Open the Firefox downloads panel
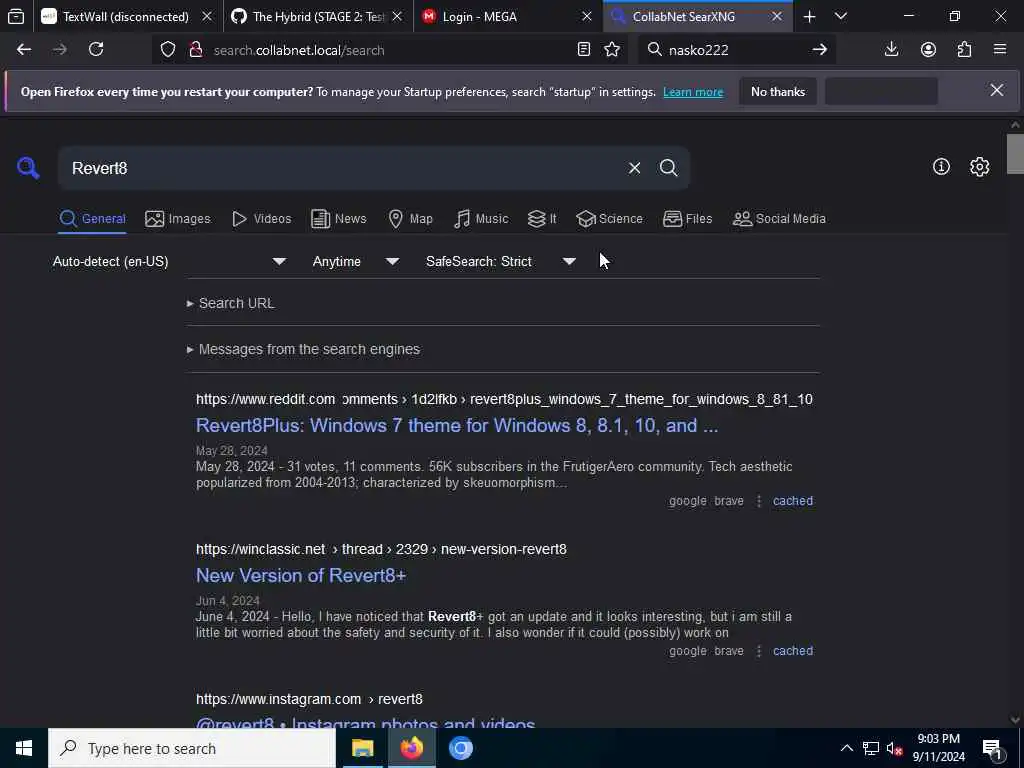Viewport: 1024px width, 768px height. click(891, 50)
